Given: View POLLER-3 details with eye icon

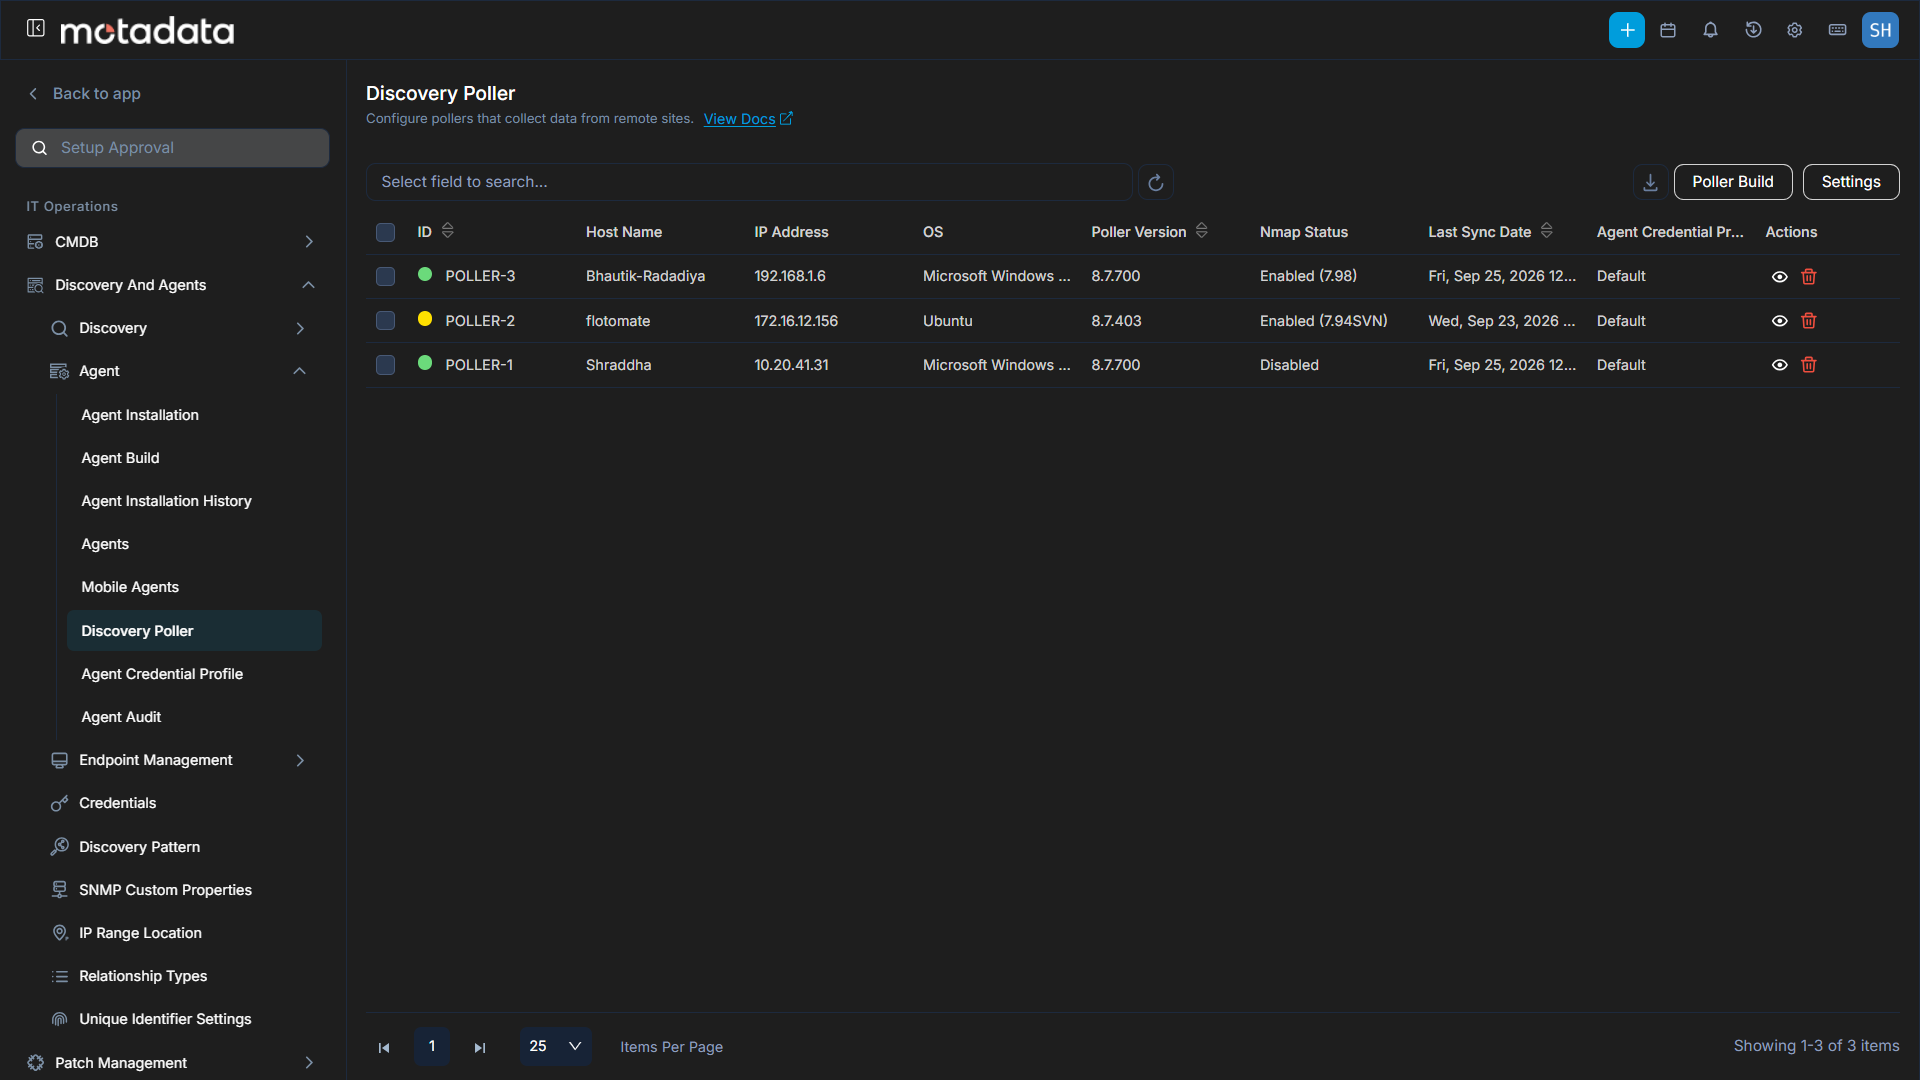Looking at the screenshot, I should click(x=1779, y=277).
